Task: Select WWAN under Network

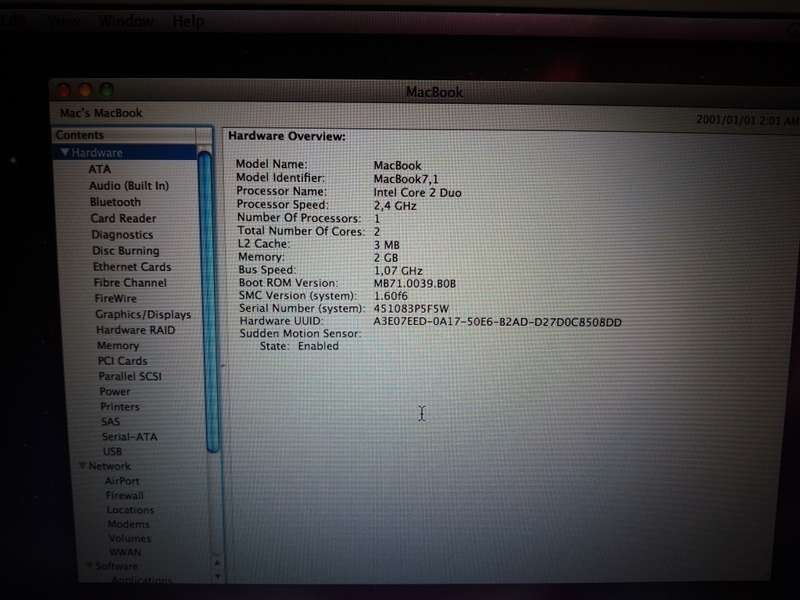Action: coord(126,552)
